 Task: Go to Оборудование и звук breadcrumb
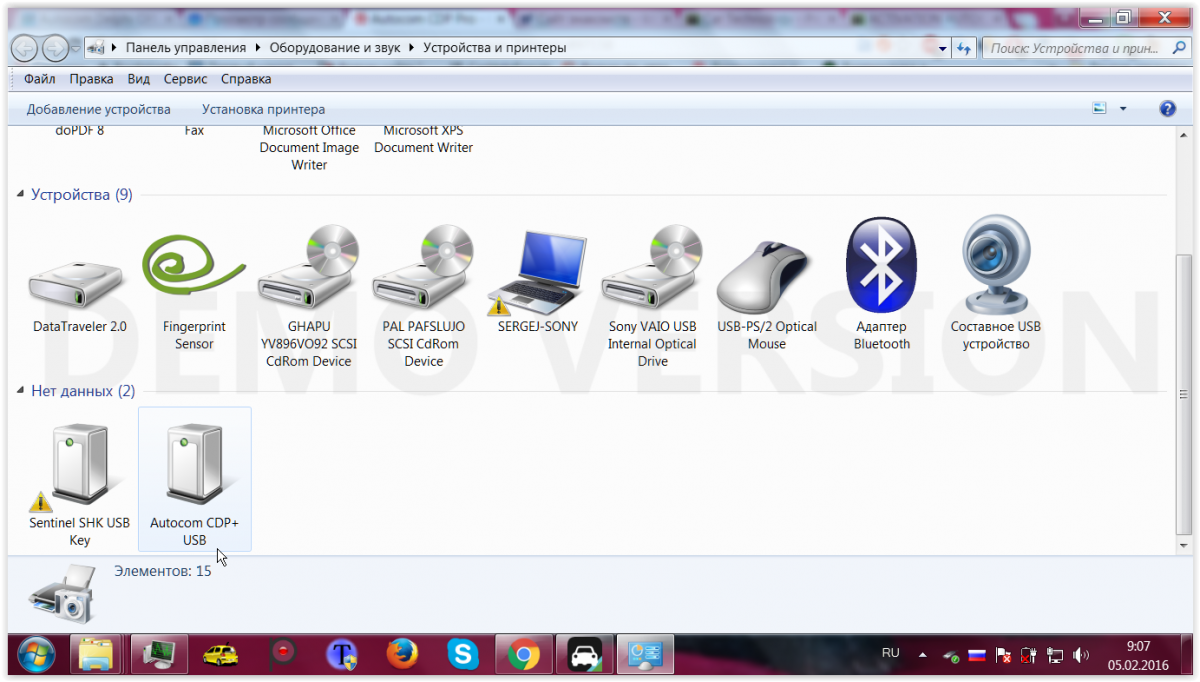(x=336, y=48)
